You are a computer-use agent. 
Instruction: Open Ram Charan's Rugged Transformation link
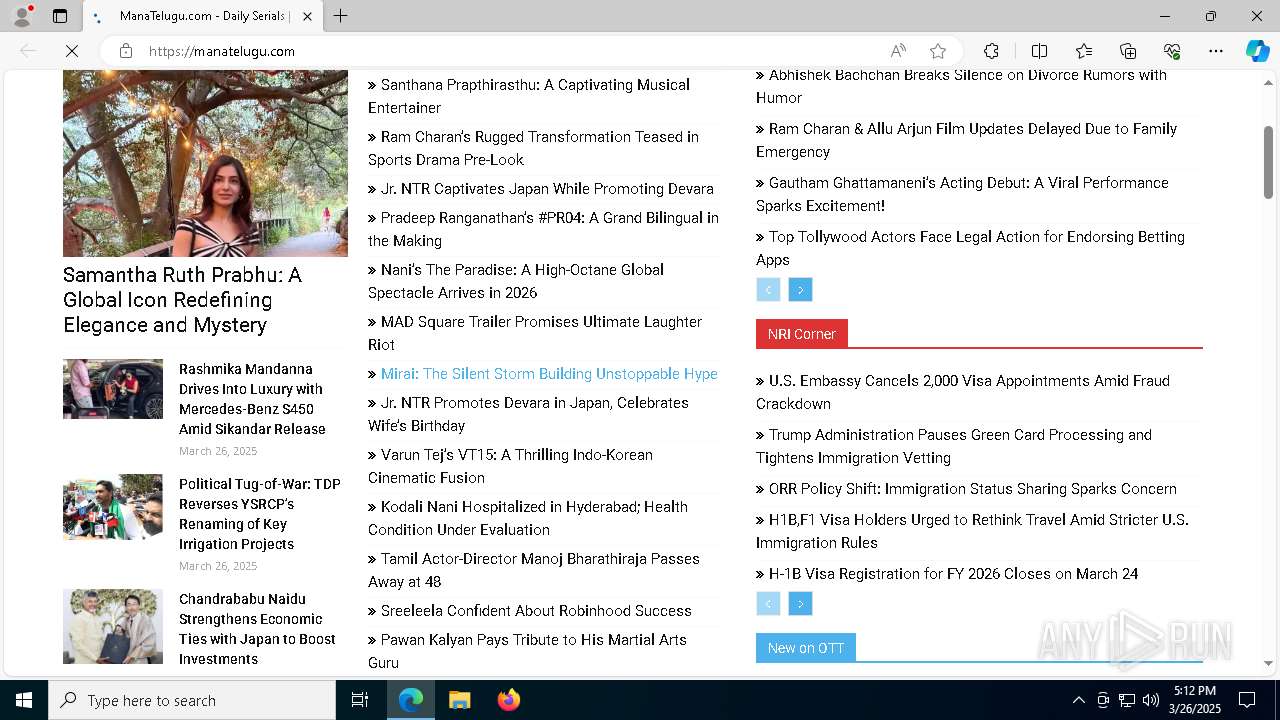coord(533,148)
